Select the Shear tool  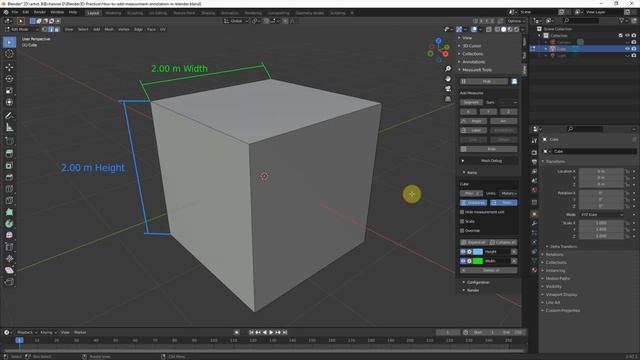coord(9,270)
